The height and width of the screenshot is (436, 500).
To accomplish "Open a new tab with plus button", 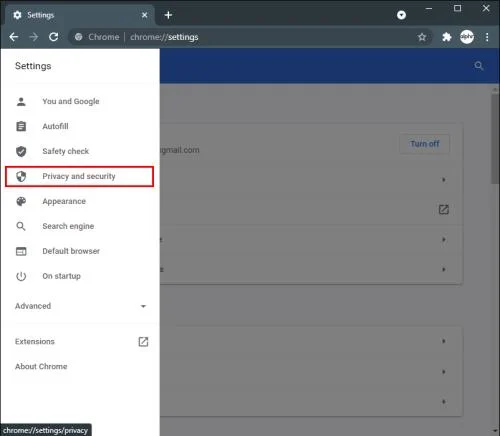I will click(x=168, y=15).
